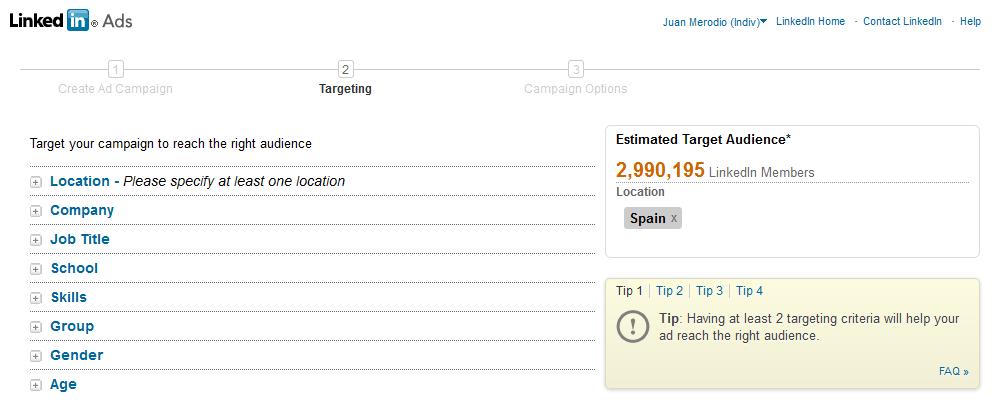Screen dimensions: 993x402
Task: Open the Gender targeting heading
Action: coord(77,356)
